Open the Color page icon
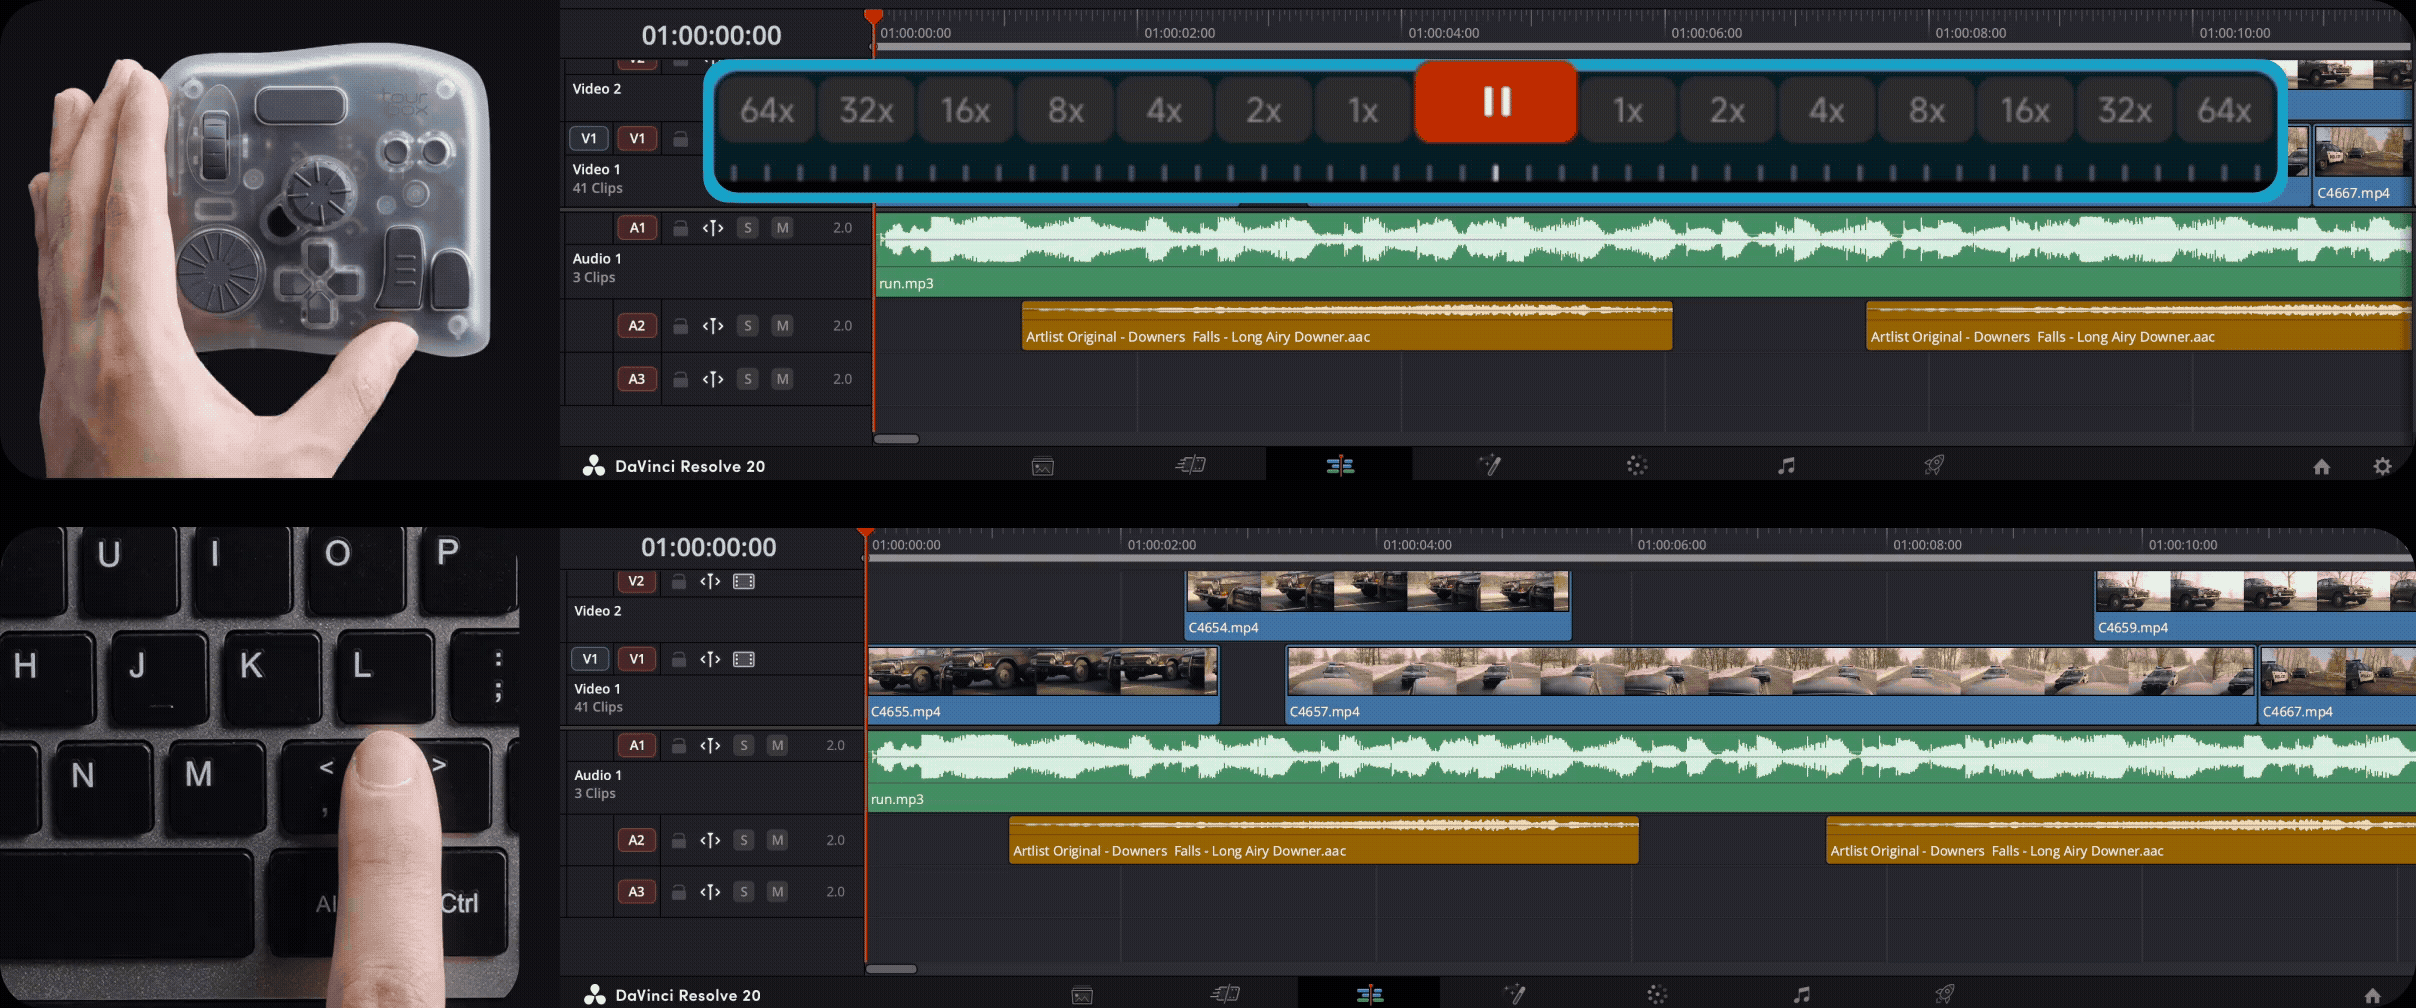 pyautogui.click(x=1636, y=464)
